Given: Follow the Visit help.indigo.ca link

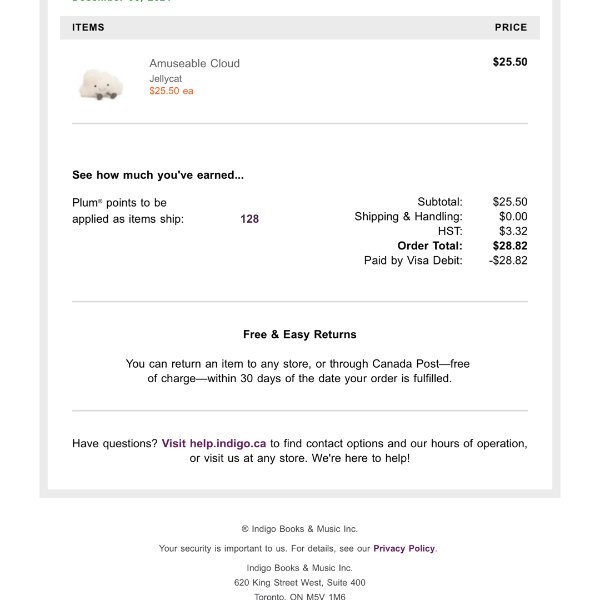Looking at the screenshot, I should (213, 443).
